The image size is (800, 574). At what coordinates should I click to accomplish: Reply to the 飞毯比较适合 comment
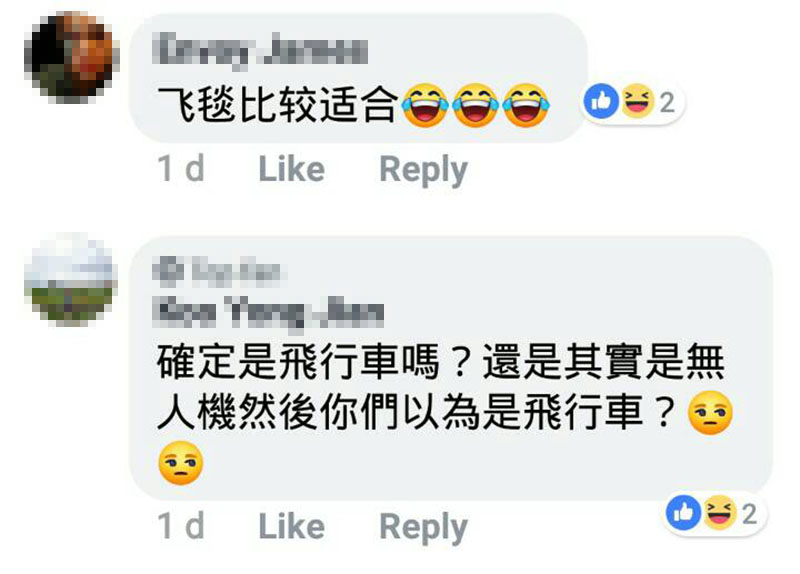pos(423,170)
